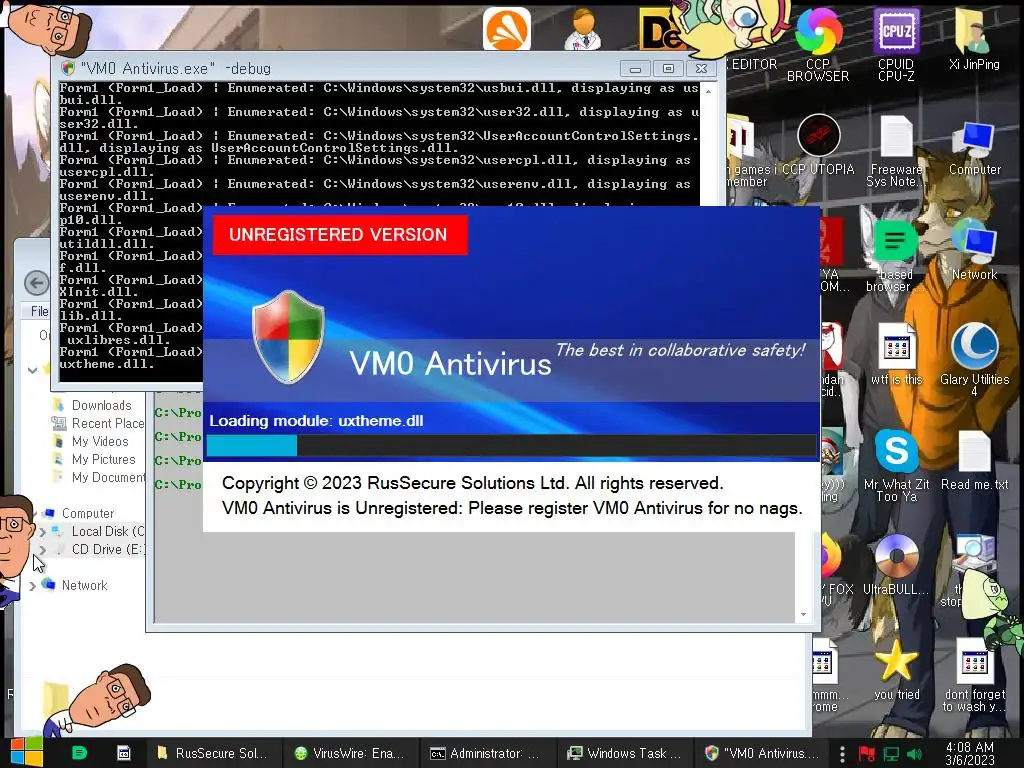
Task: Switch to VirusWire taskbar window
Action: (x=350, y=753)
